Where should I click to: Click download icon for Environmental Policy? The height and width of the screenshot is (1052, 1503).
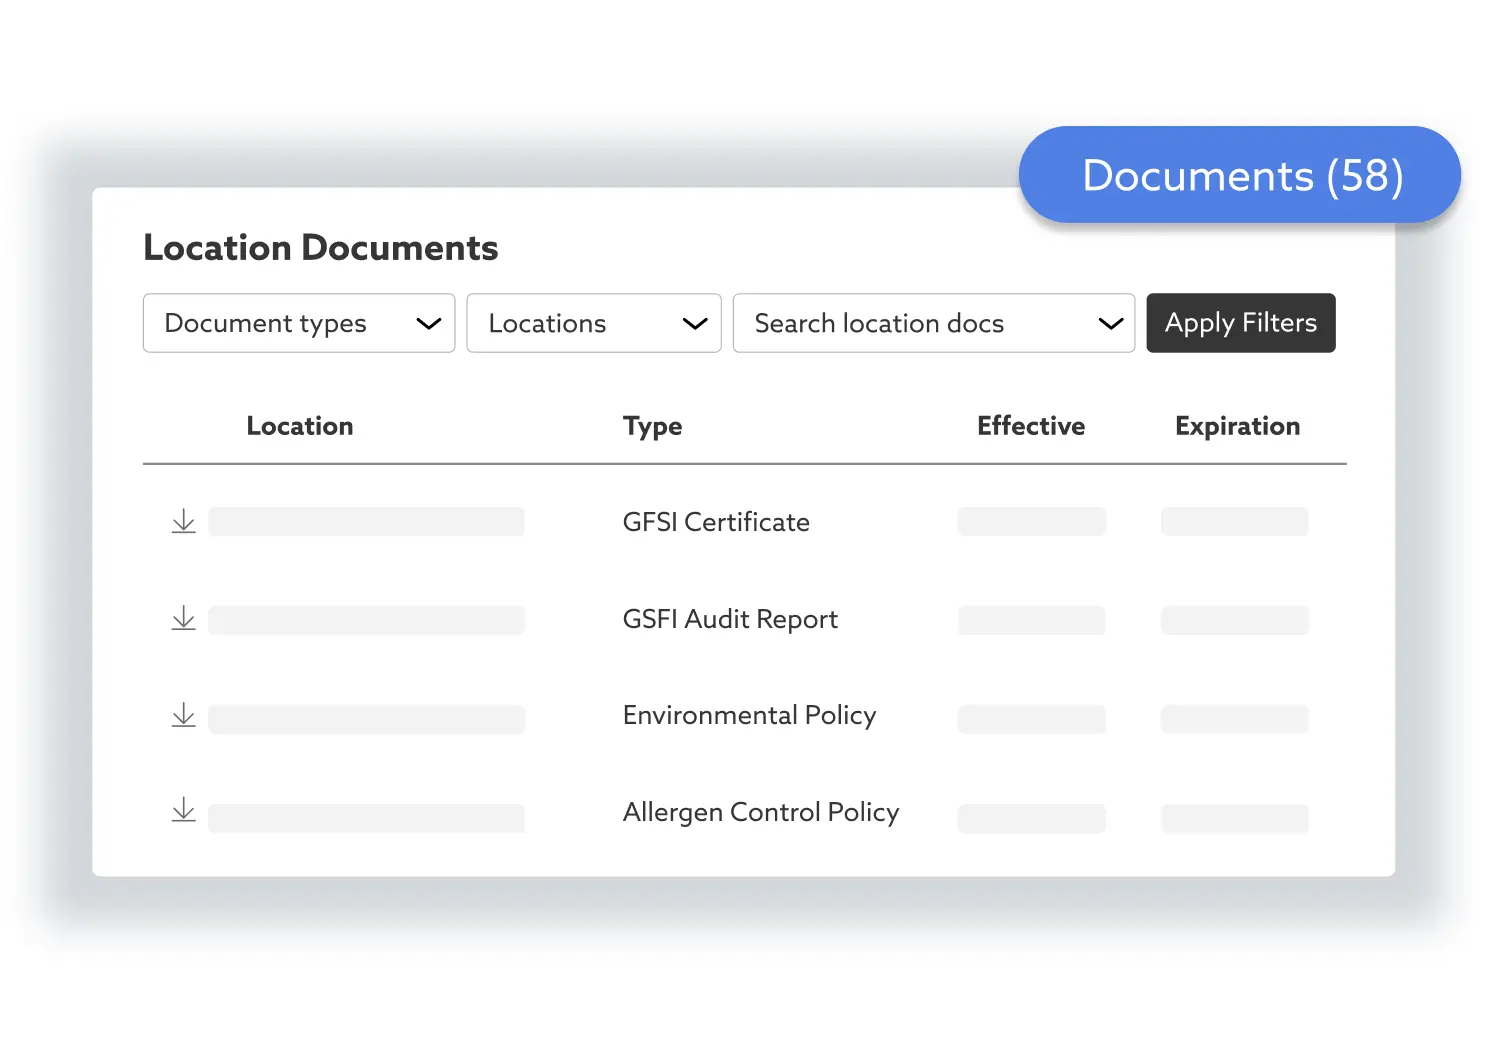(x=184, y=715)
